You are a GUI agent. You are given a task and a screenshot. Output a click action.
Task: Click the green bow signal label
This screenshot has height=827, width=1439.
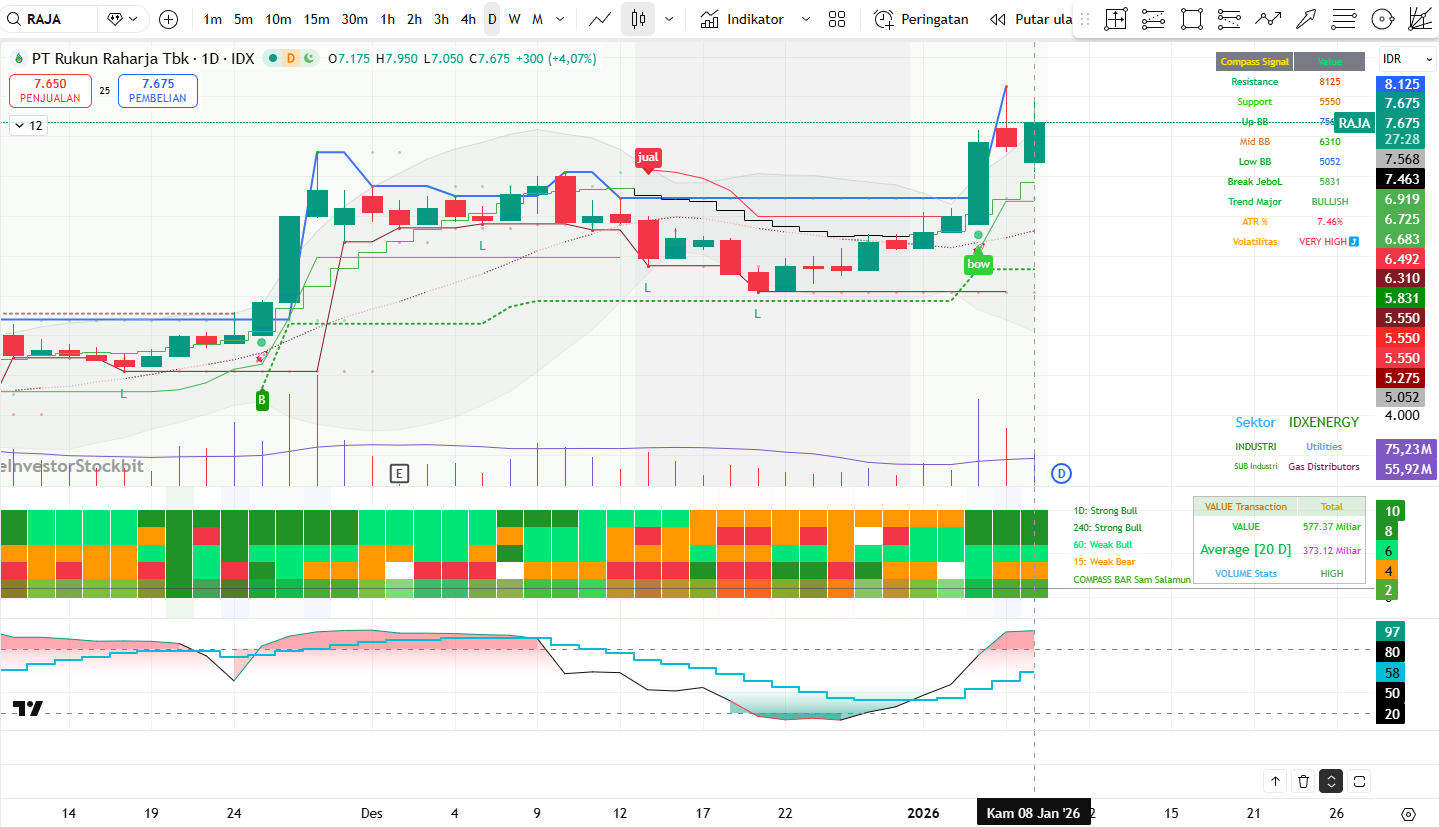click(978, 264)
